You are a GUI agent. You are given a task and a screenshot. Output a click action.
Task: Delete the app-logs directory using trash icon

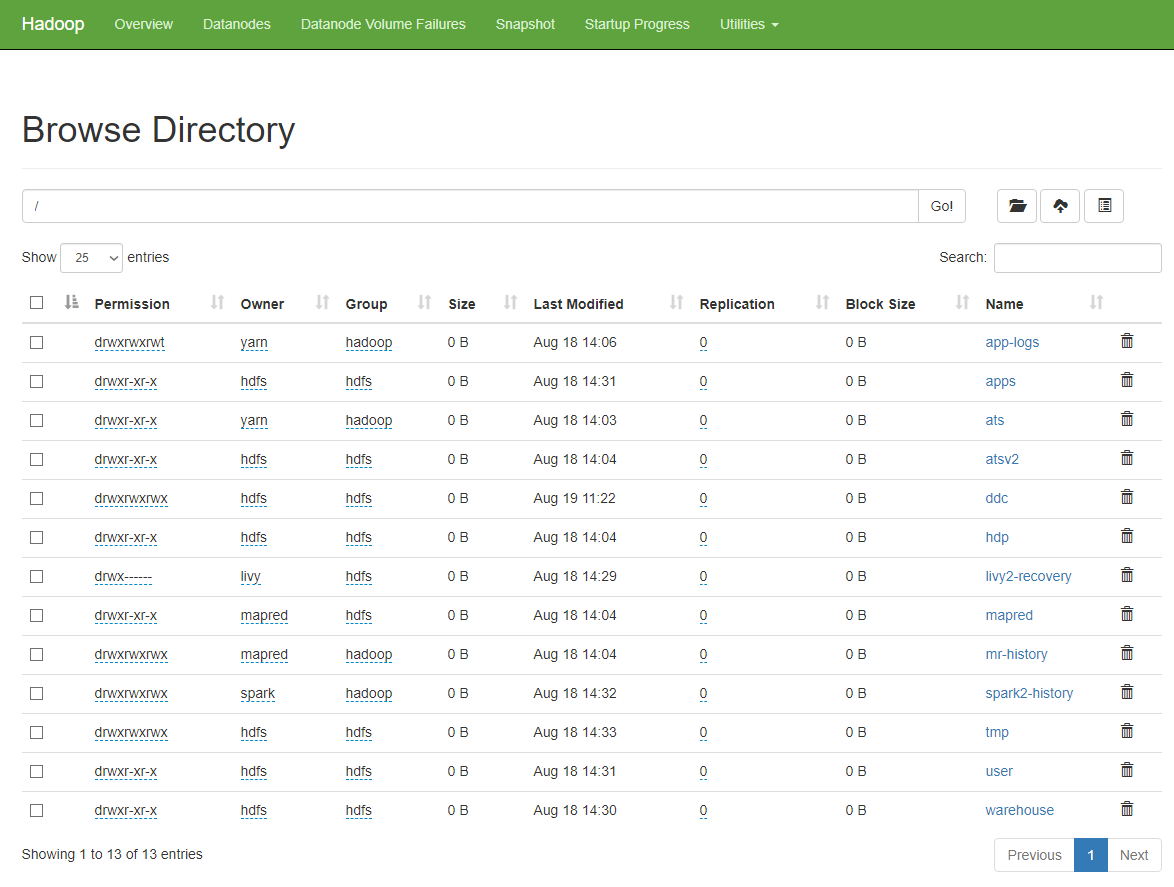pos(1127,342)
